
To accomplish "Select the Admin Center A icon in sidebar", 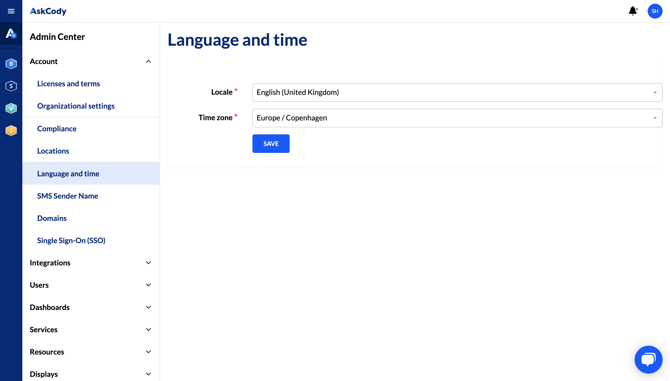I will [x=11, y=34].
